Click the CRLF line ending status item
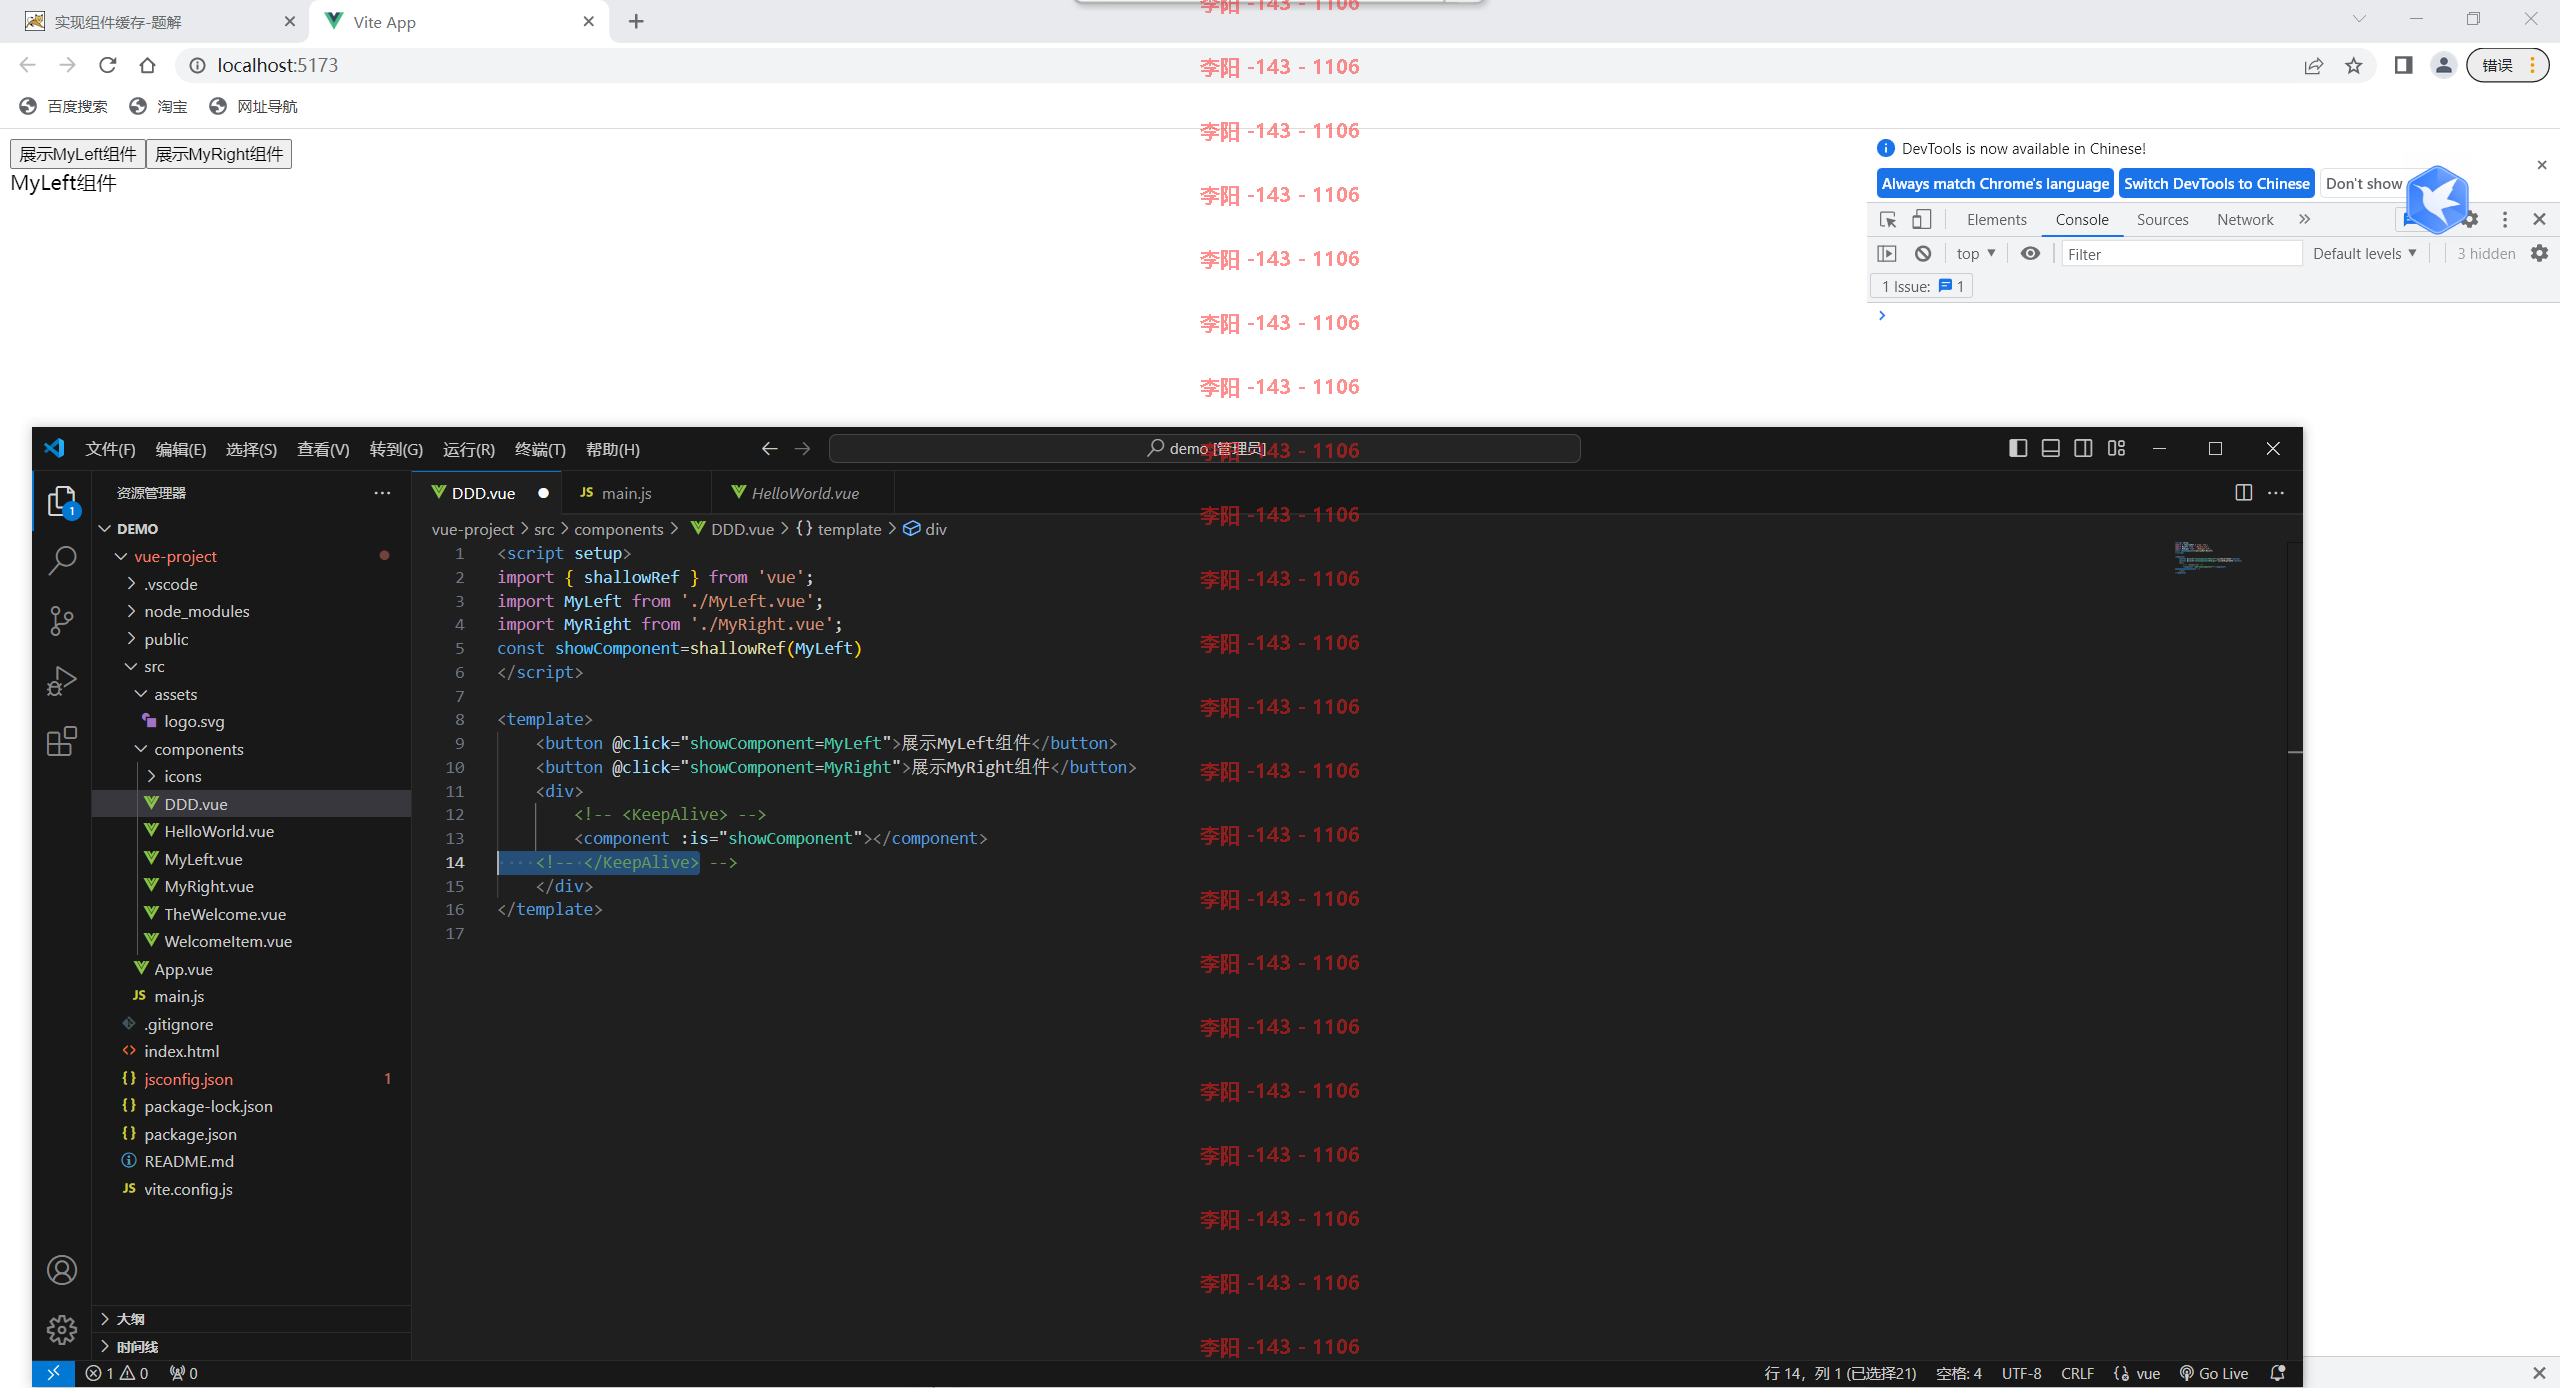Image resolution: width=2560 pixels, height=1388 pixels. click(2077, 1373)
